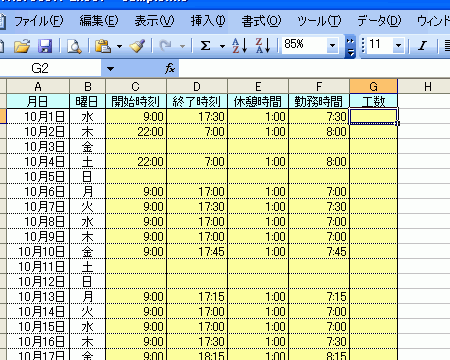
Task: Activate the Format Painter brush
Action: (x=137, y=46)
